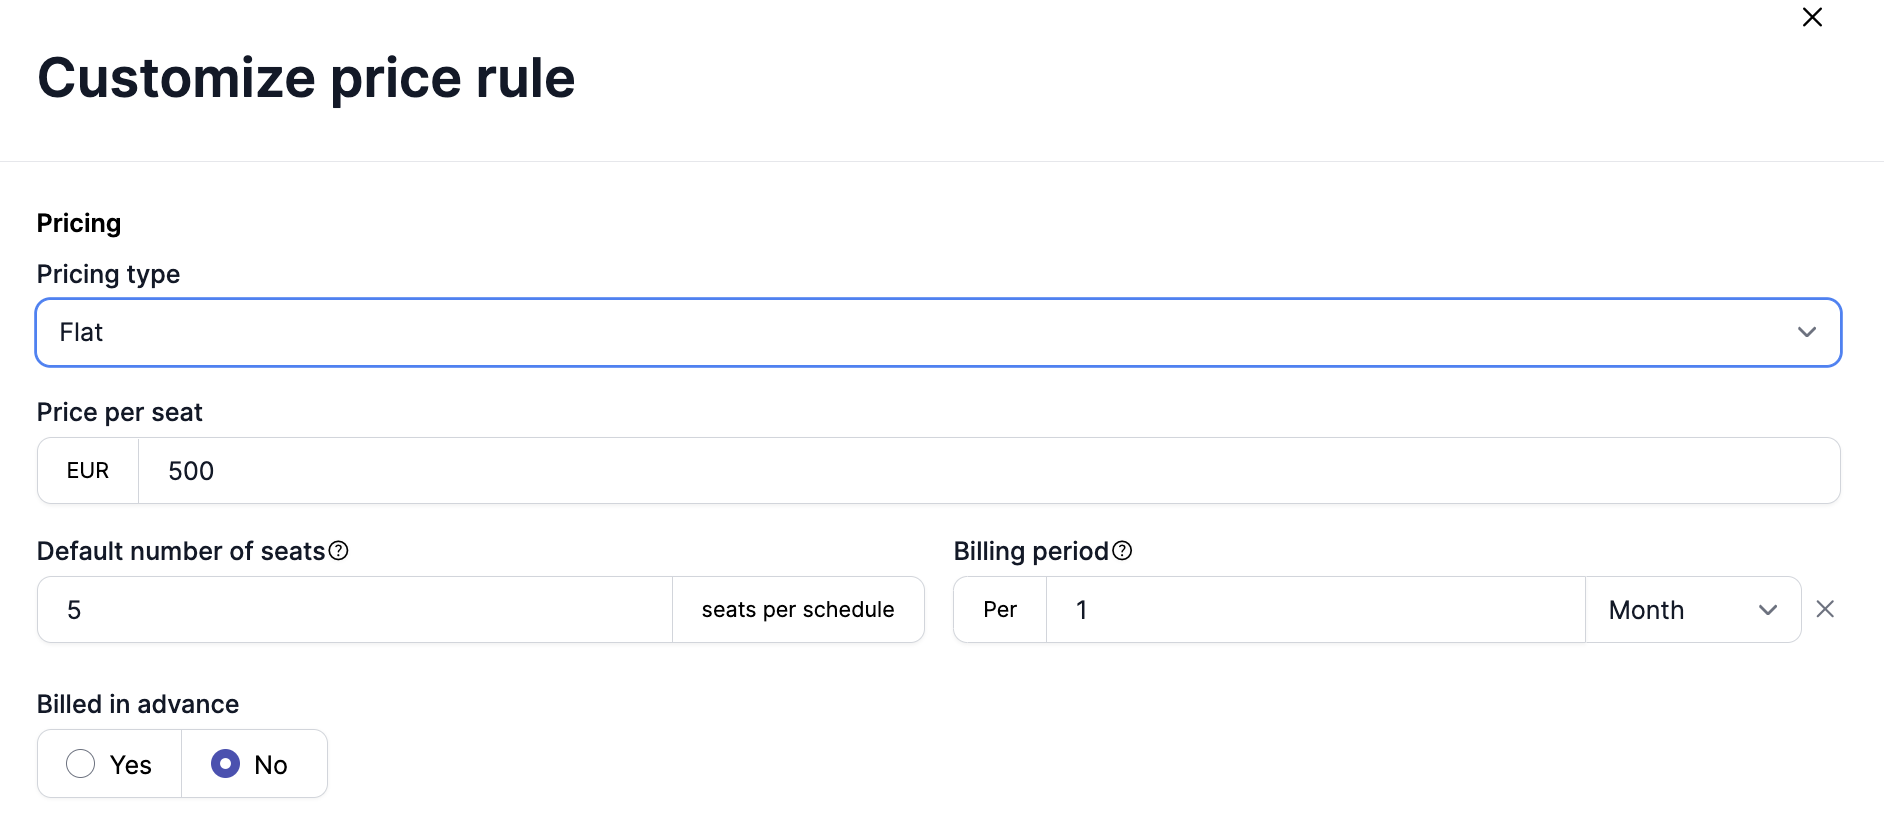Clear billing period using the X icon
Screen dimensions: 1884x834
[x=1824, y=609]
